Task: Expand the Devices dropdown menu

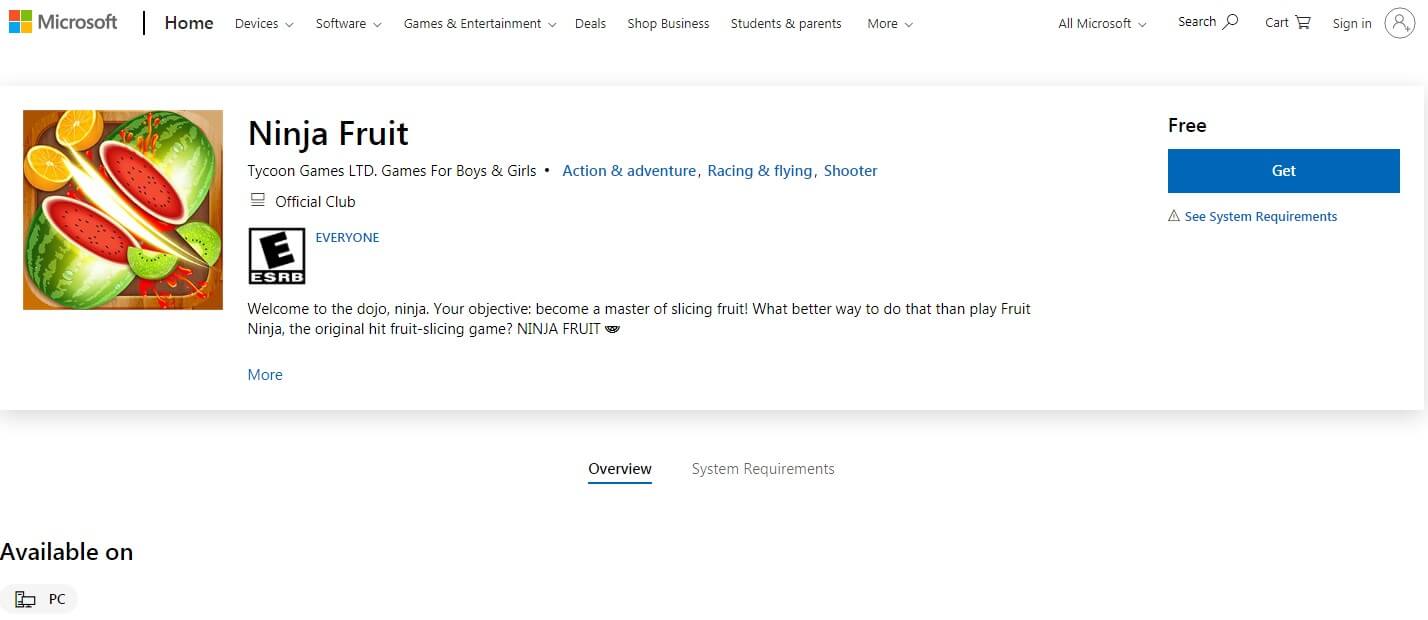Action: [264, 23]
